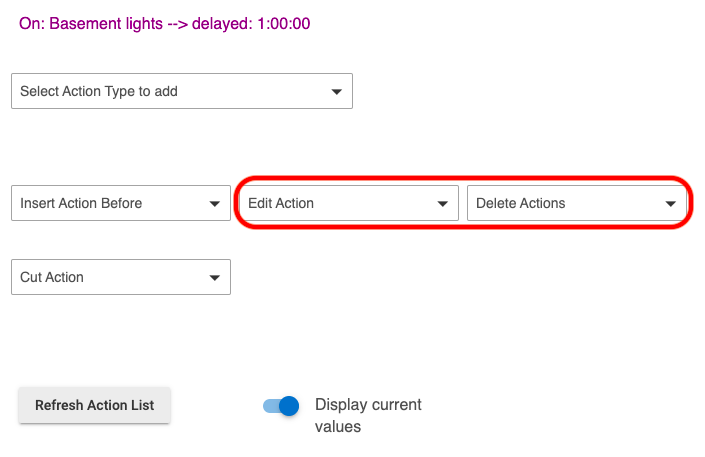Expand the Delete Actions dropdown
Viewport: 705px width, 457px height.
point(575,203)
